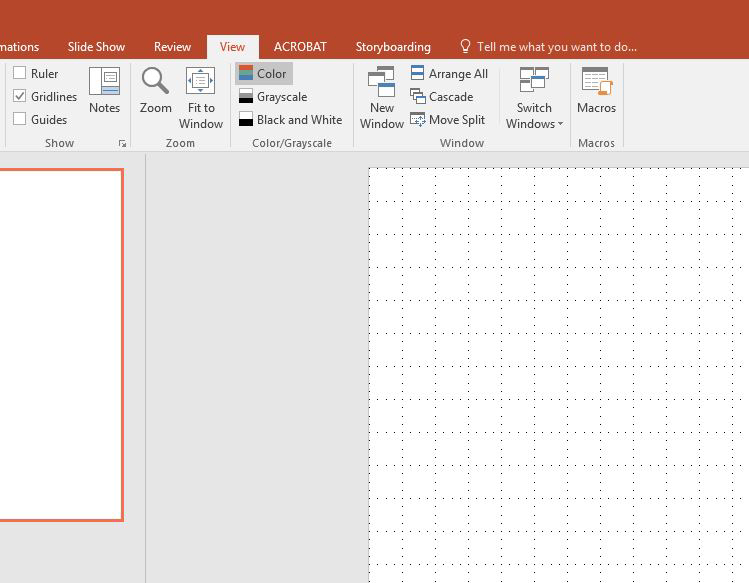The image size is (749, 583).
Task: Click the Fit to Window icon
Action: (x=200, y=80)
